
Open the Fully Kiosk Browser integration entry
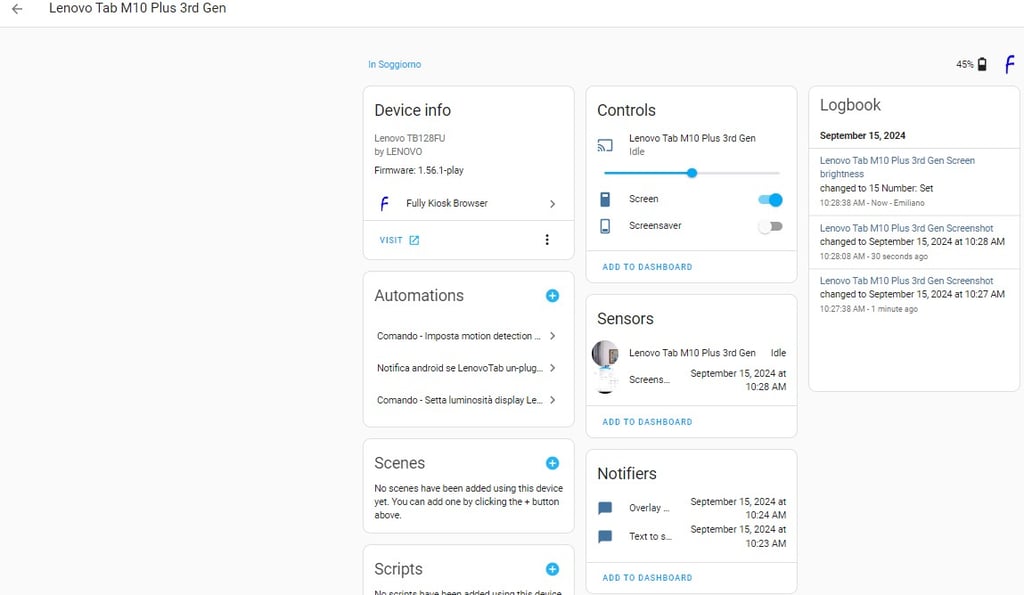coord(468,204)
